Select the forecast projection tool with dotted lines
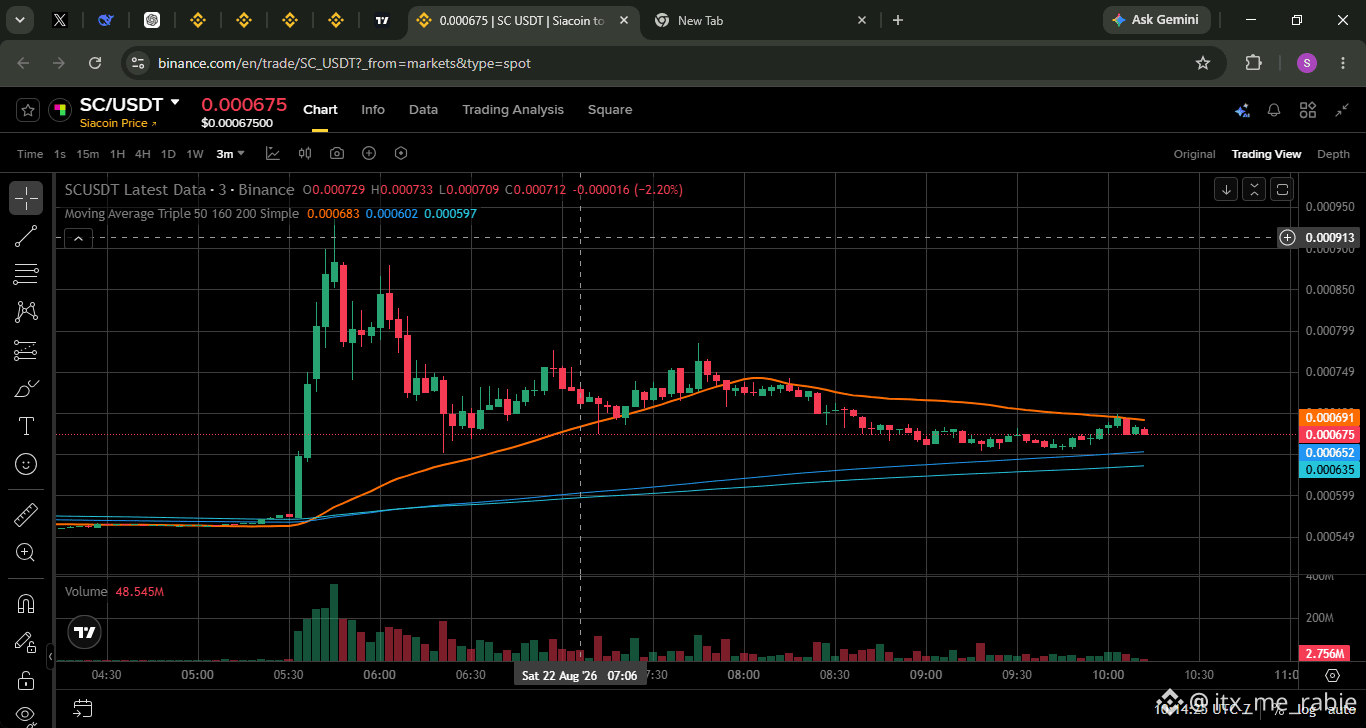The image size is (1366, 728). tap(26, 350)
